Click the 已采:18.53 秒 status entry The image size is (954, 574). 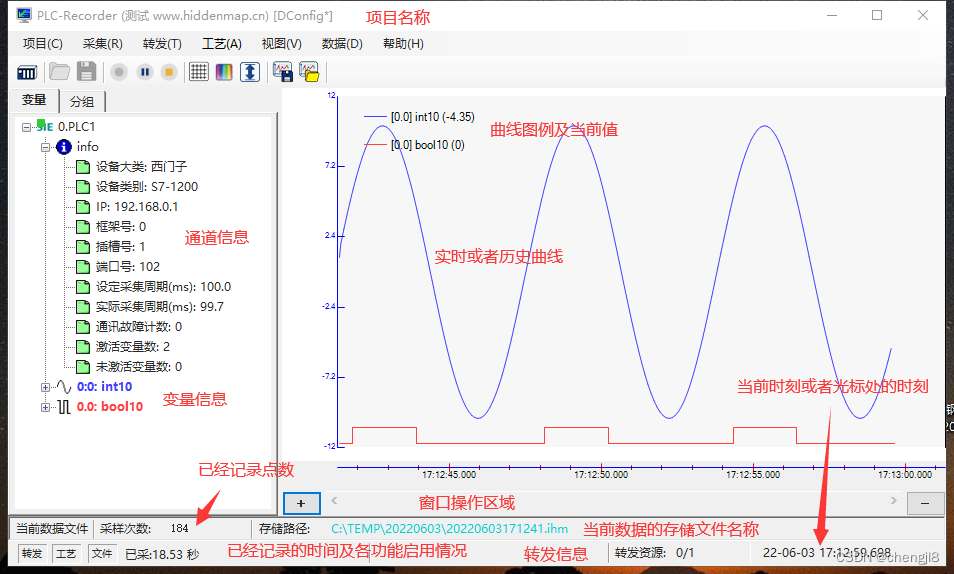[x=162, y=555]
